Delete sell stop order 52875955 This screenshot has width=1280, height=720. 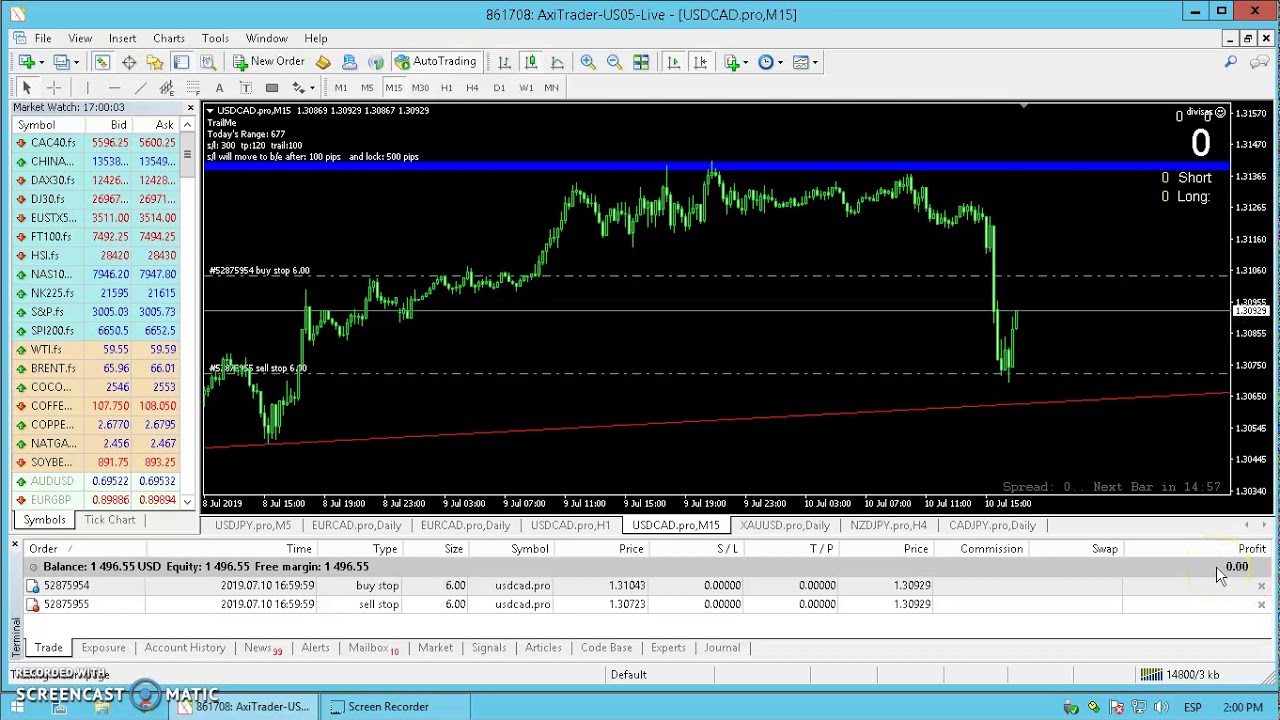(1261, 605)
